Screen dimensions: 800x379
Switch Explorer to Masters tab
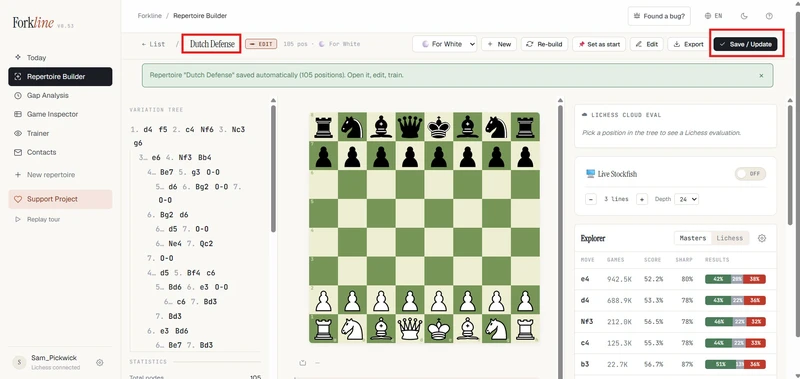click(x=693, y=238)
